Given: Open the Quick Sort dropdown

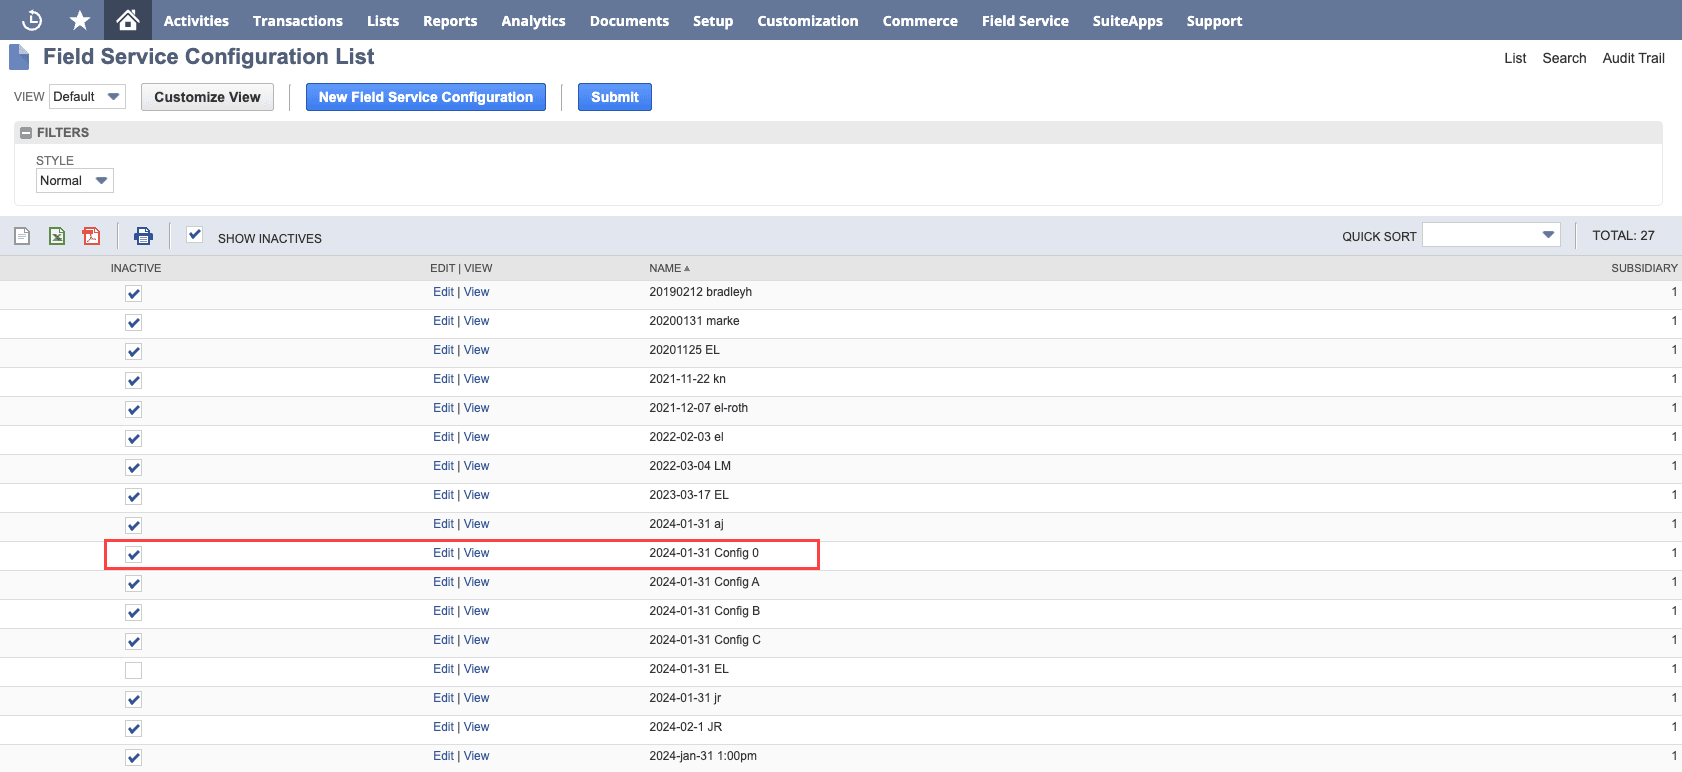Looking at the screenshot, I should point(1491,235).
